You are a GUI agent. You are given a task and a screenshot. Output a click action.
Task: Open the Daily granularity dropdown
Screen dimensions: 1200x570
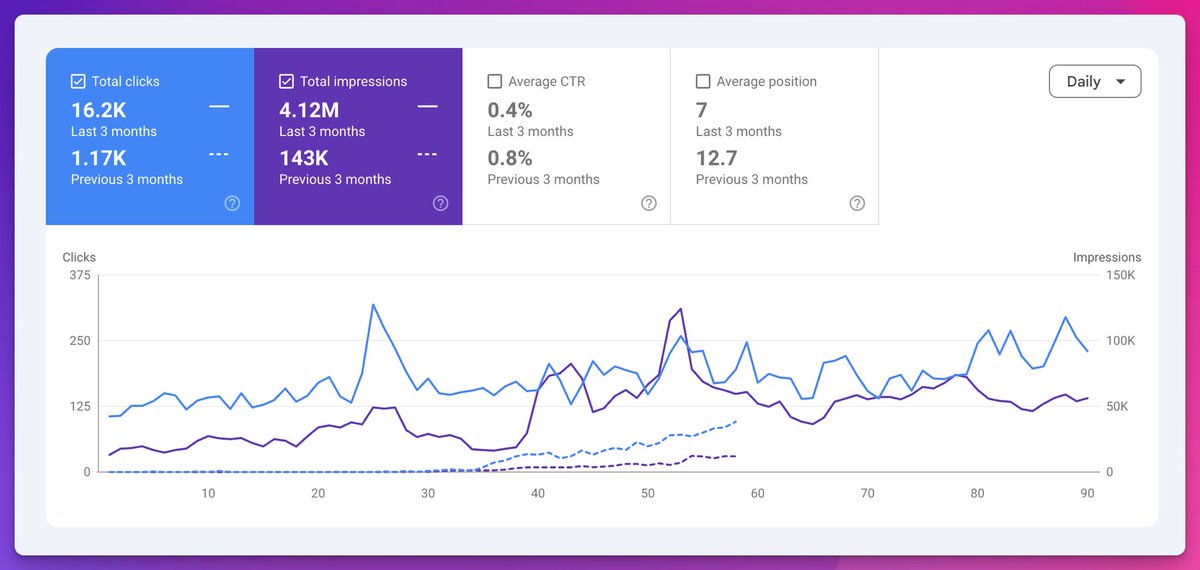1095,82
